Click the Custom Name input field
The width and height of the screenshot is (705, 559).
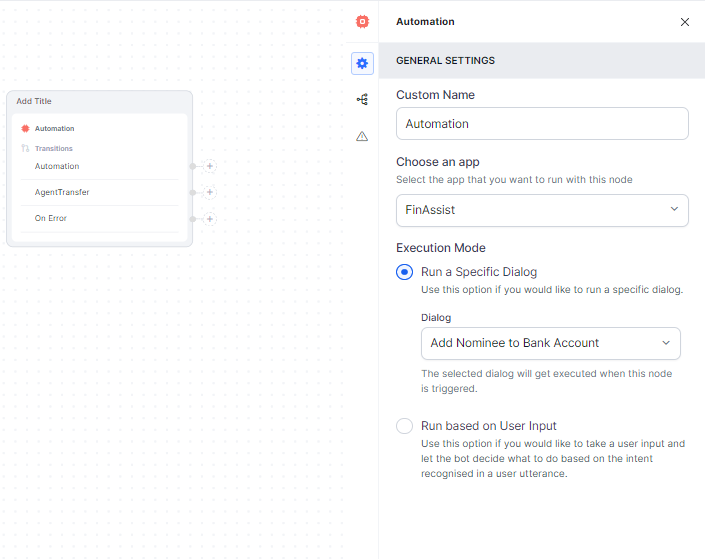point(542,124)
